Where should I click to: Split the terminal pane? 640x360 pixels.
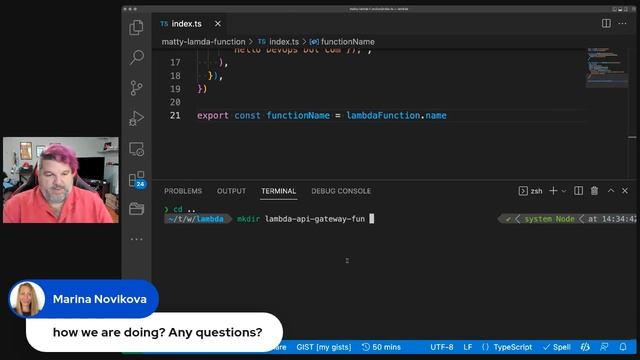coord(578,191)
